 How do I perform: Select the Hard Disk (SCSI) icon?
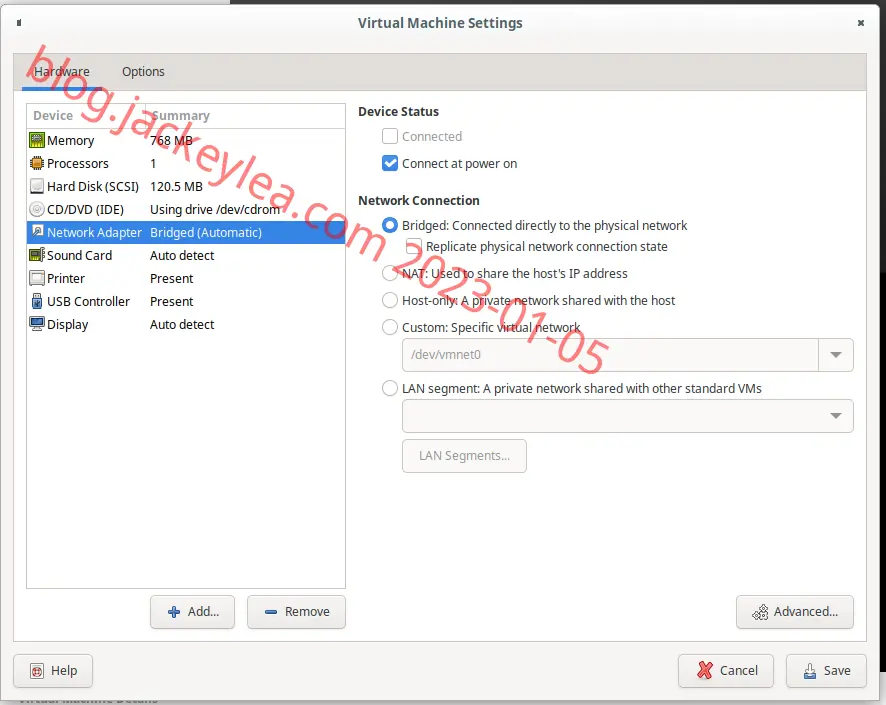(37, 186)
